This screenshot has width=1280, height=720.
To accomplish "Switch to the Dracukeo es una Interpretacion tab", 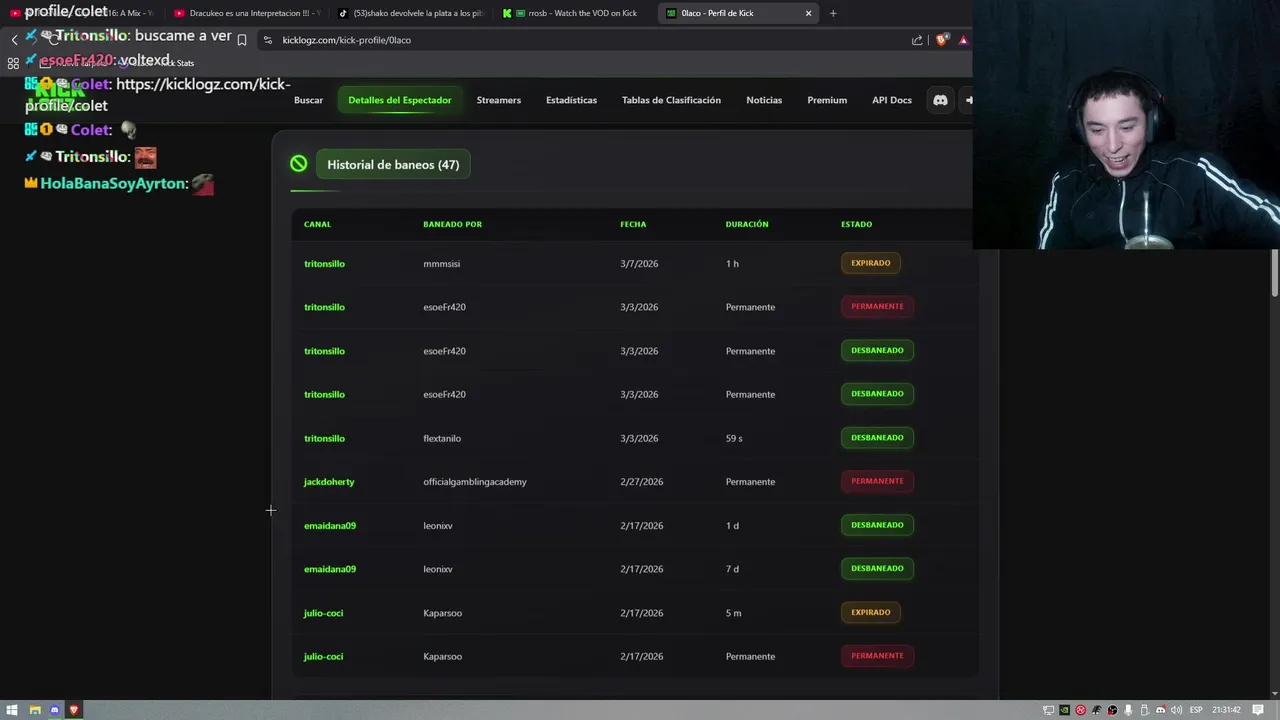I will 247,13.
